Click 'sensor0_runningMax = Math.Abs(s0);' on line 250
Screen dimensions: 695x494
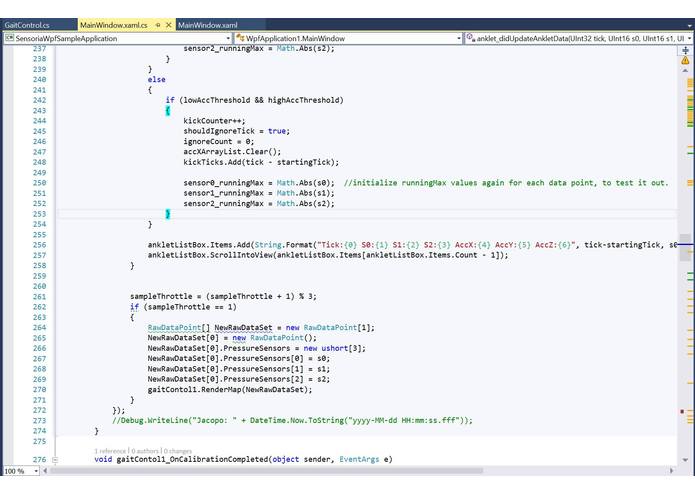click(x=259, y=183)
